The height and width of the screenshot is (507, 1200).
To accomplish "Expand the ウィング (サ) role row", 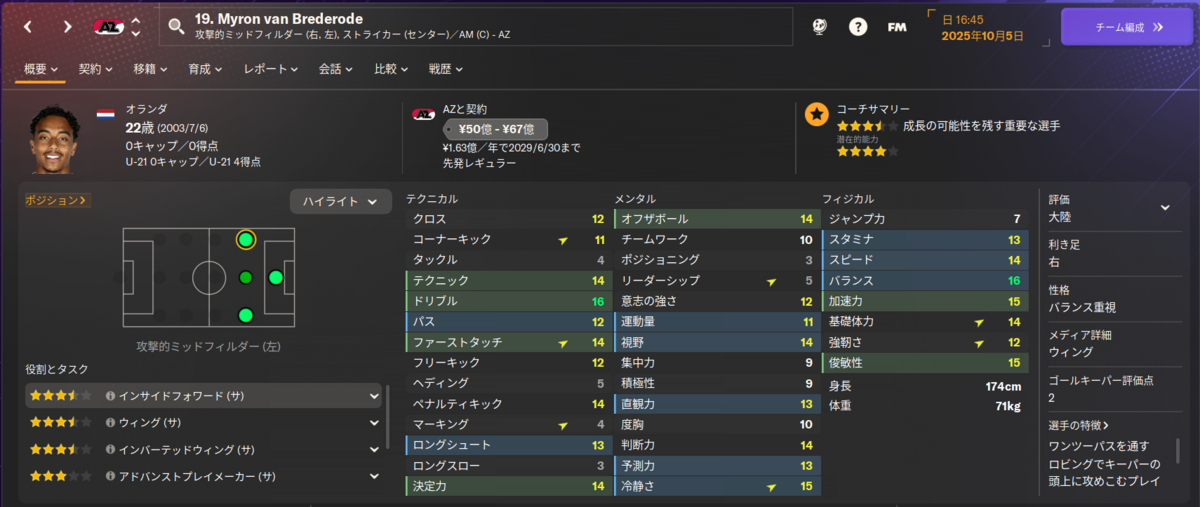I will [x=203, y=423].
